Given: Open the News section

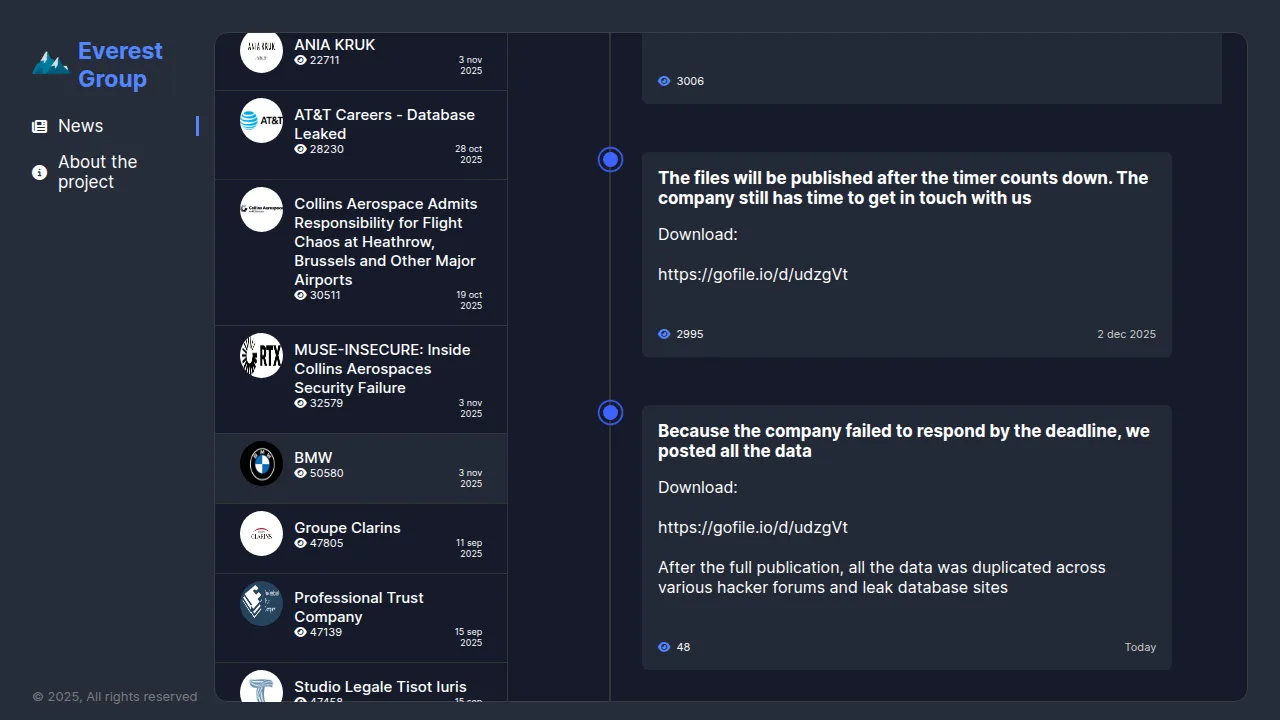Looking at the screenshot, I should [x=81, y=126].
